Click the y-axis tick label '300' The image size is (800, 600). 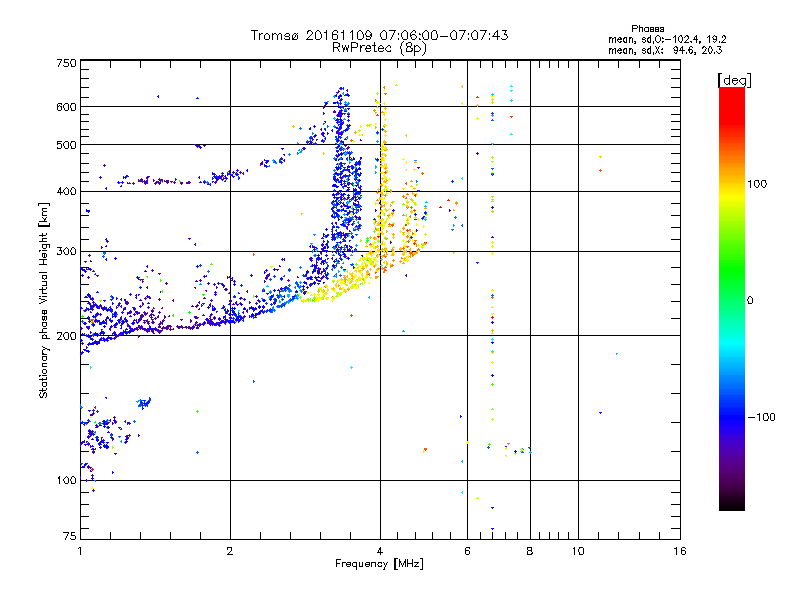[66, 252]
